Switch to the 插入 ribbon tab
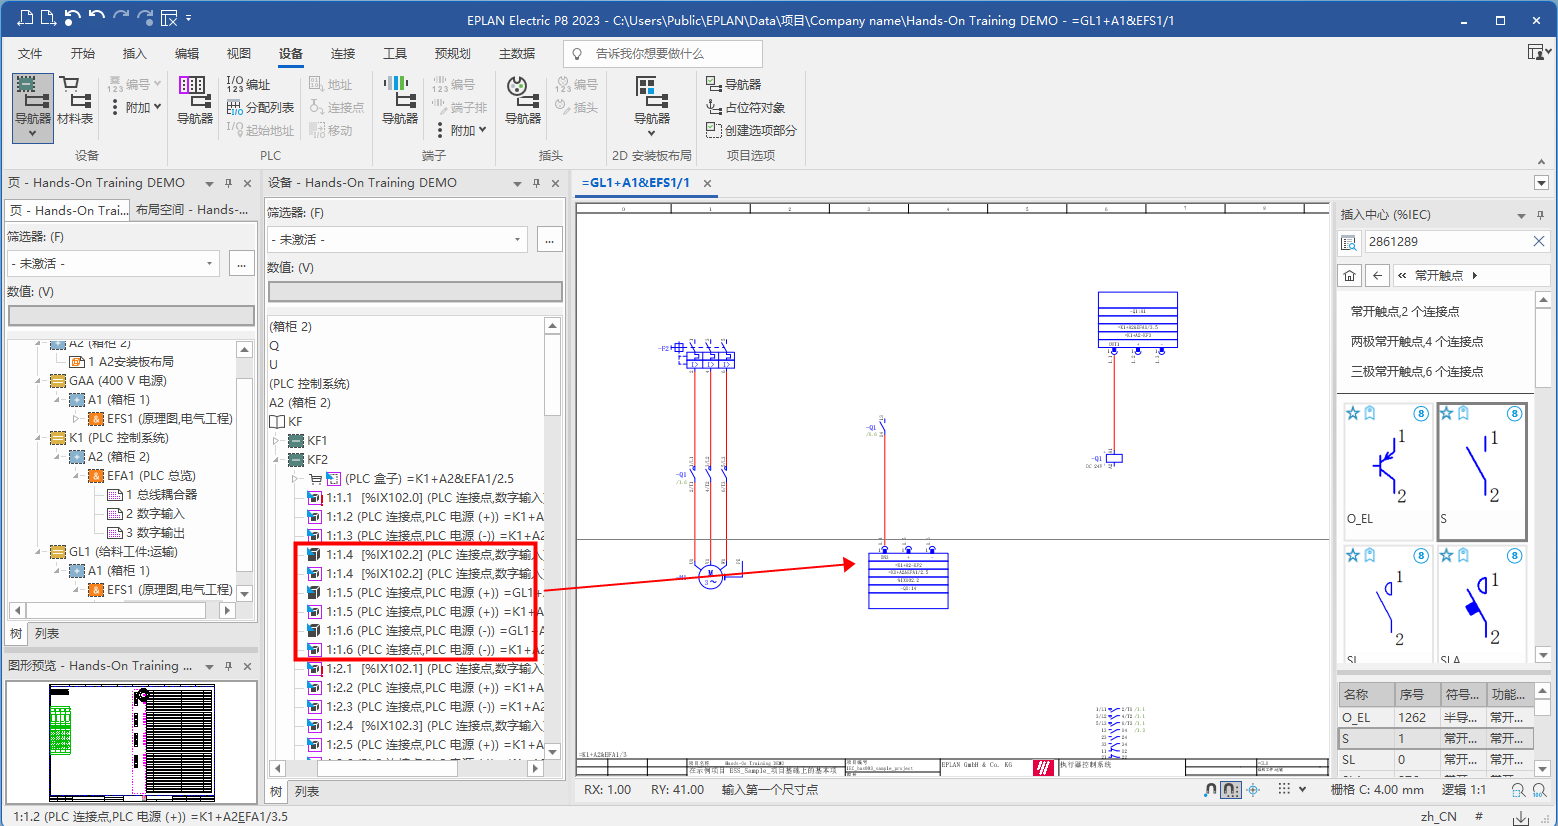Screen dimensions: 1558x826 [x=134, y=54]
